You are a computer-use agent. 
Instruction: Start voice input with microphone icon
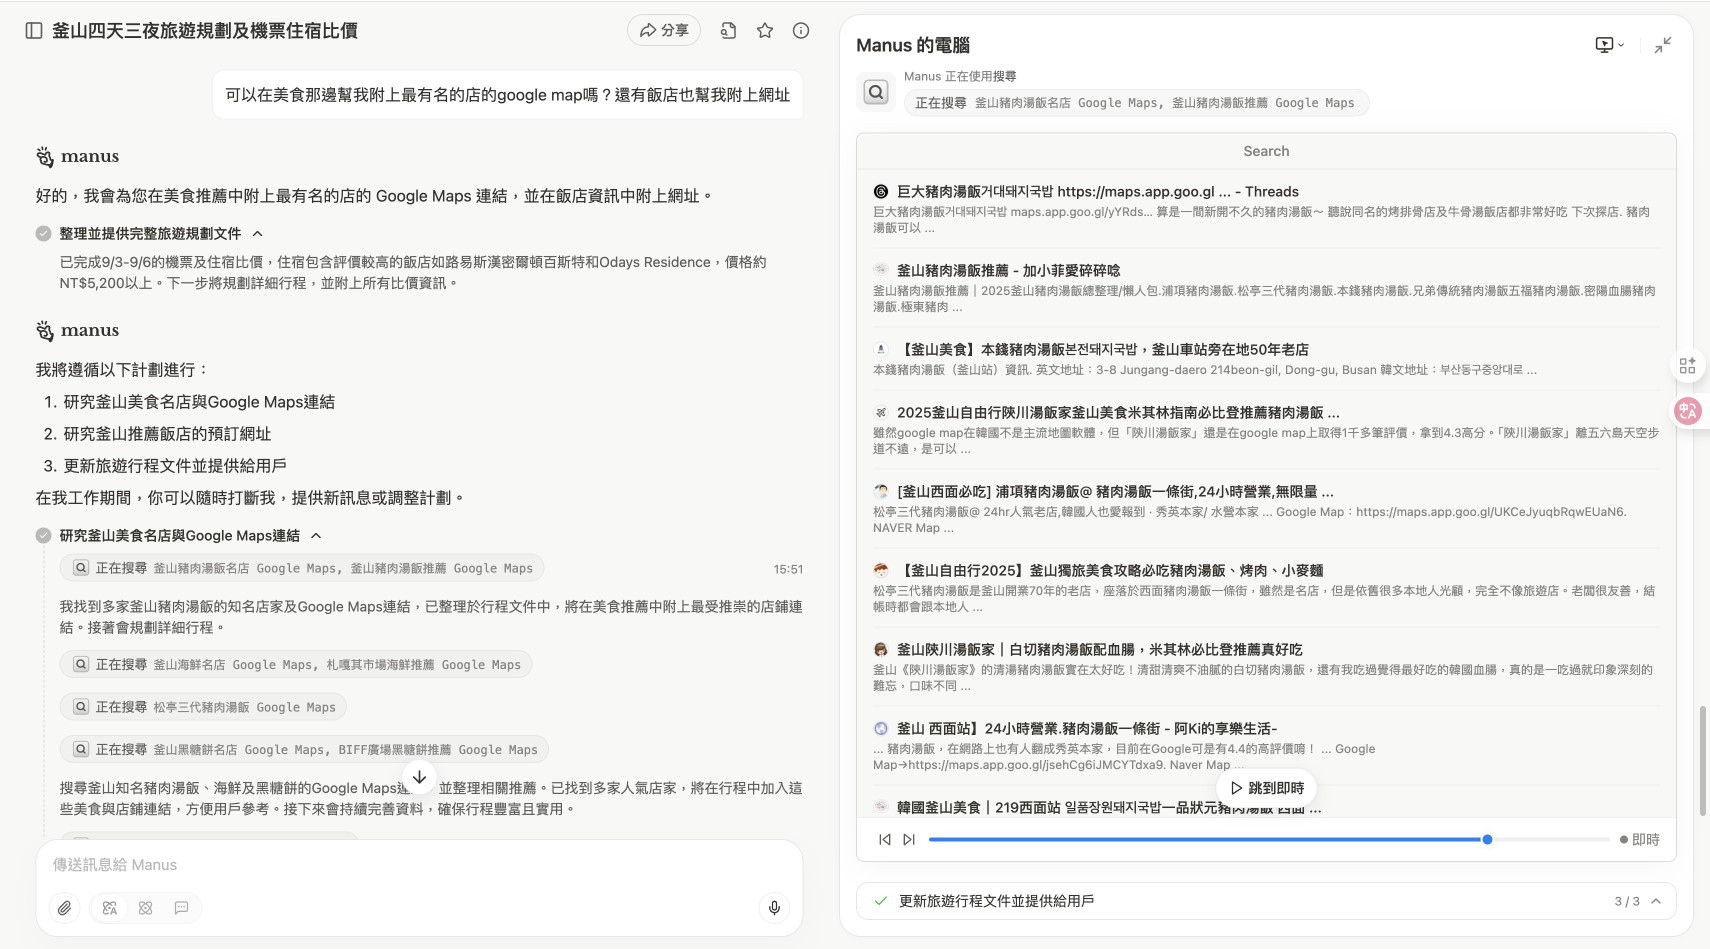click(x=774, y=908)
